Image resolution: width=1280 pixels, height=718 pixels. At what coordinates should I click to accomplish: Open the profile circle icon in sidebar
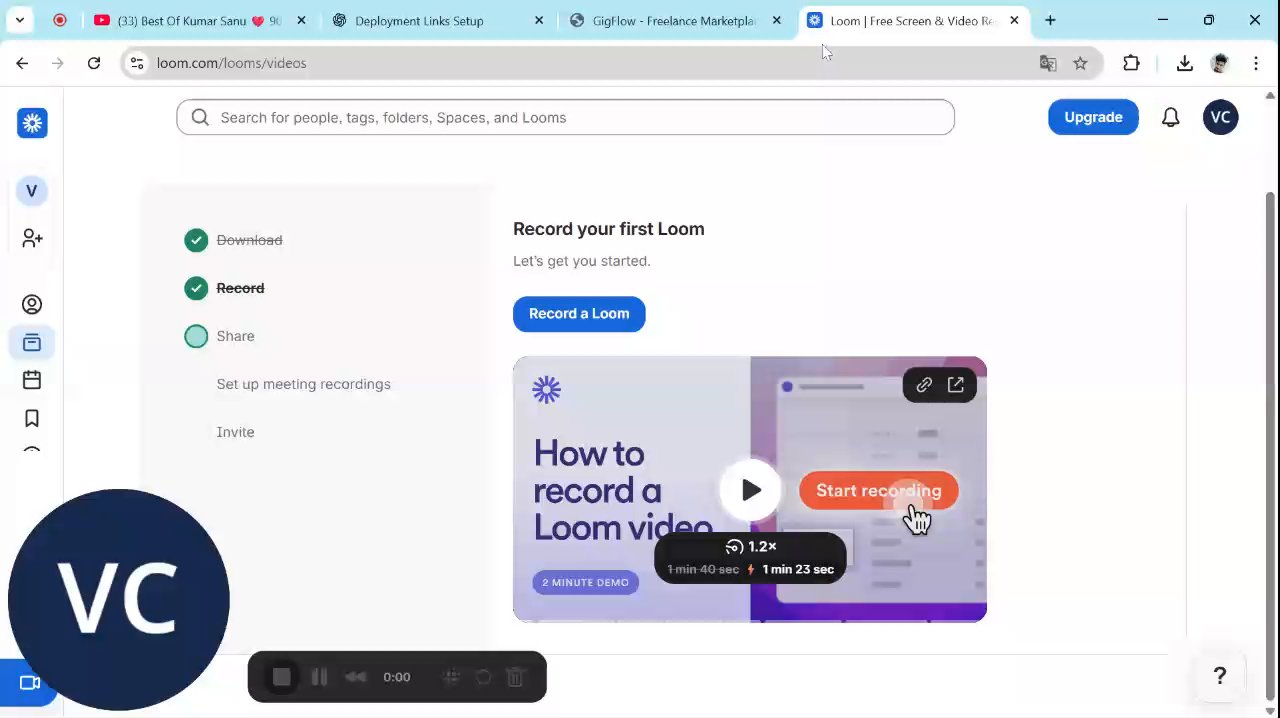pos(32,305)
